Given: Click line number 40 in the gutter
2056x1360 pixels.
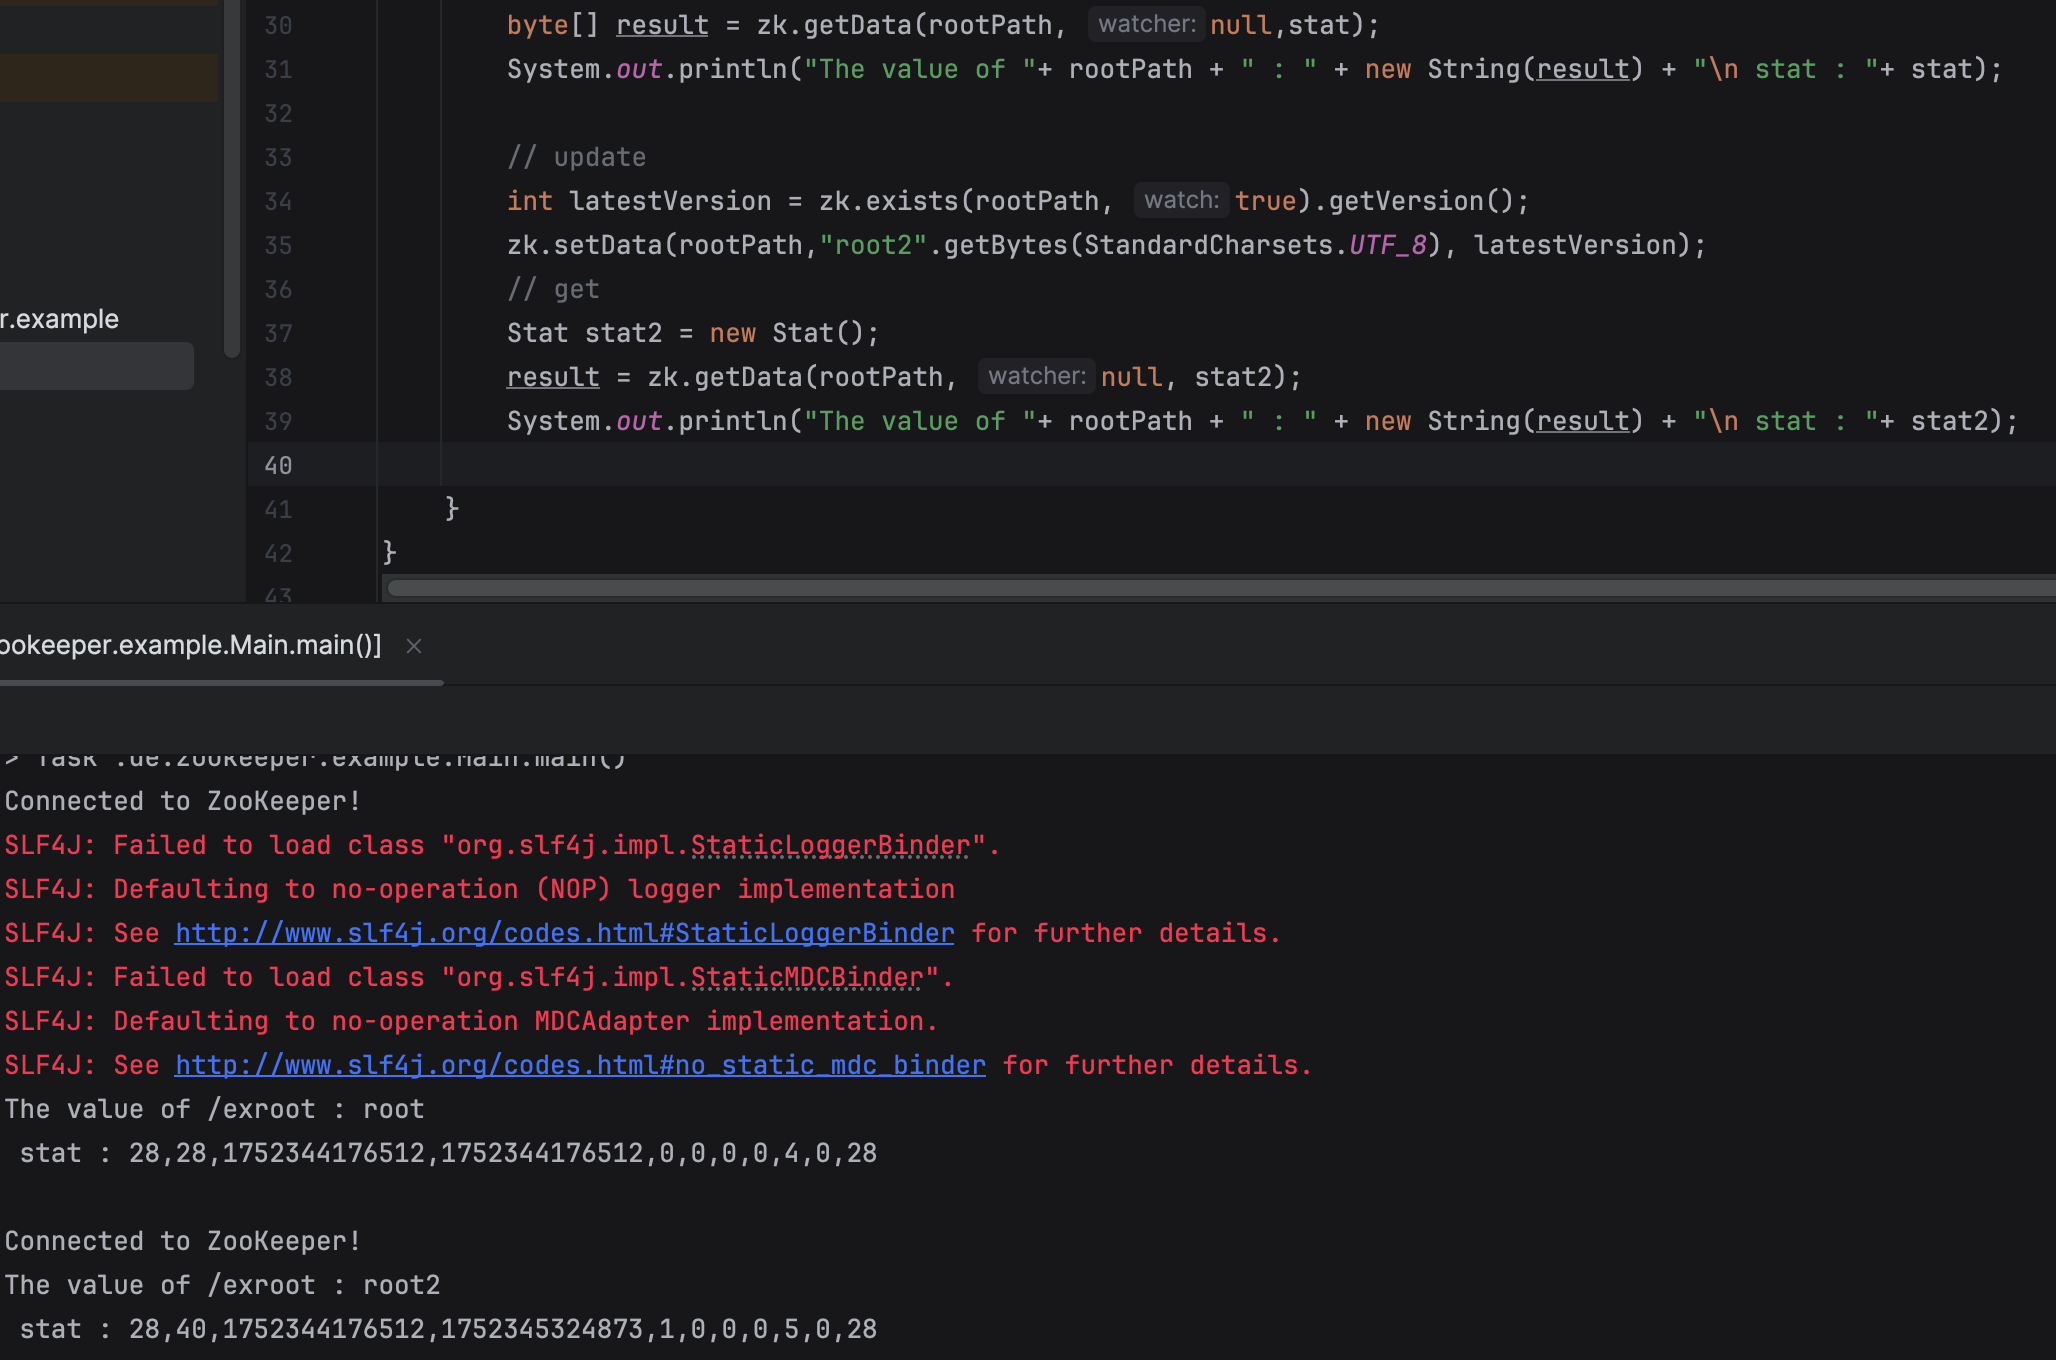Looking at the screenshot, I should [x=278, y=465].
